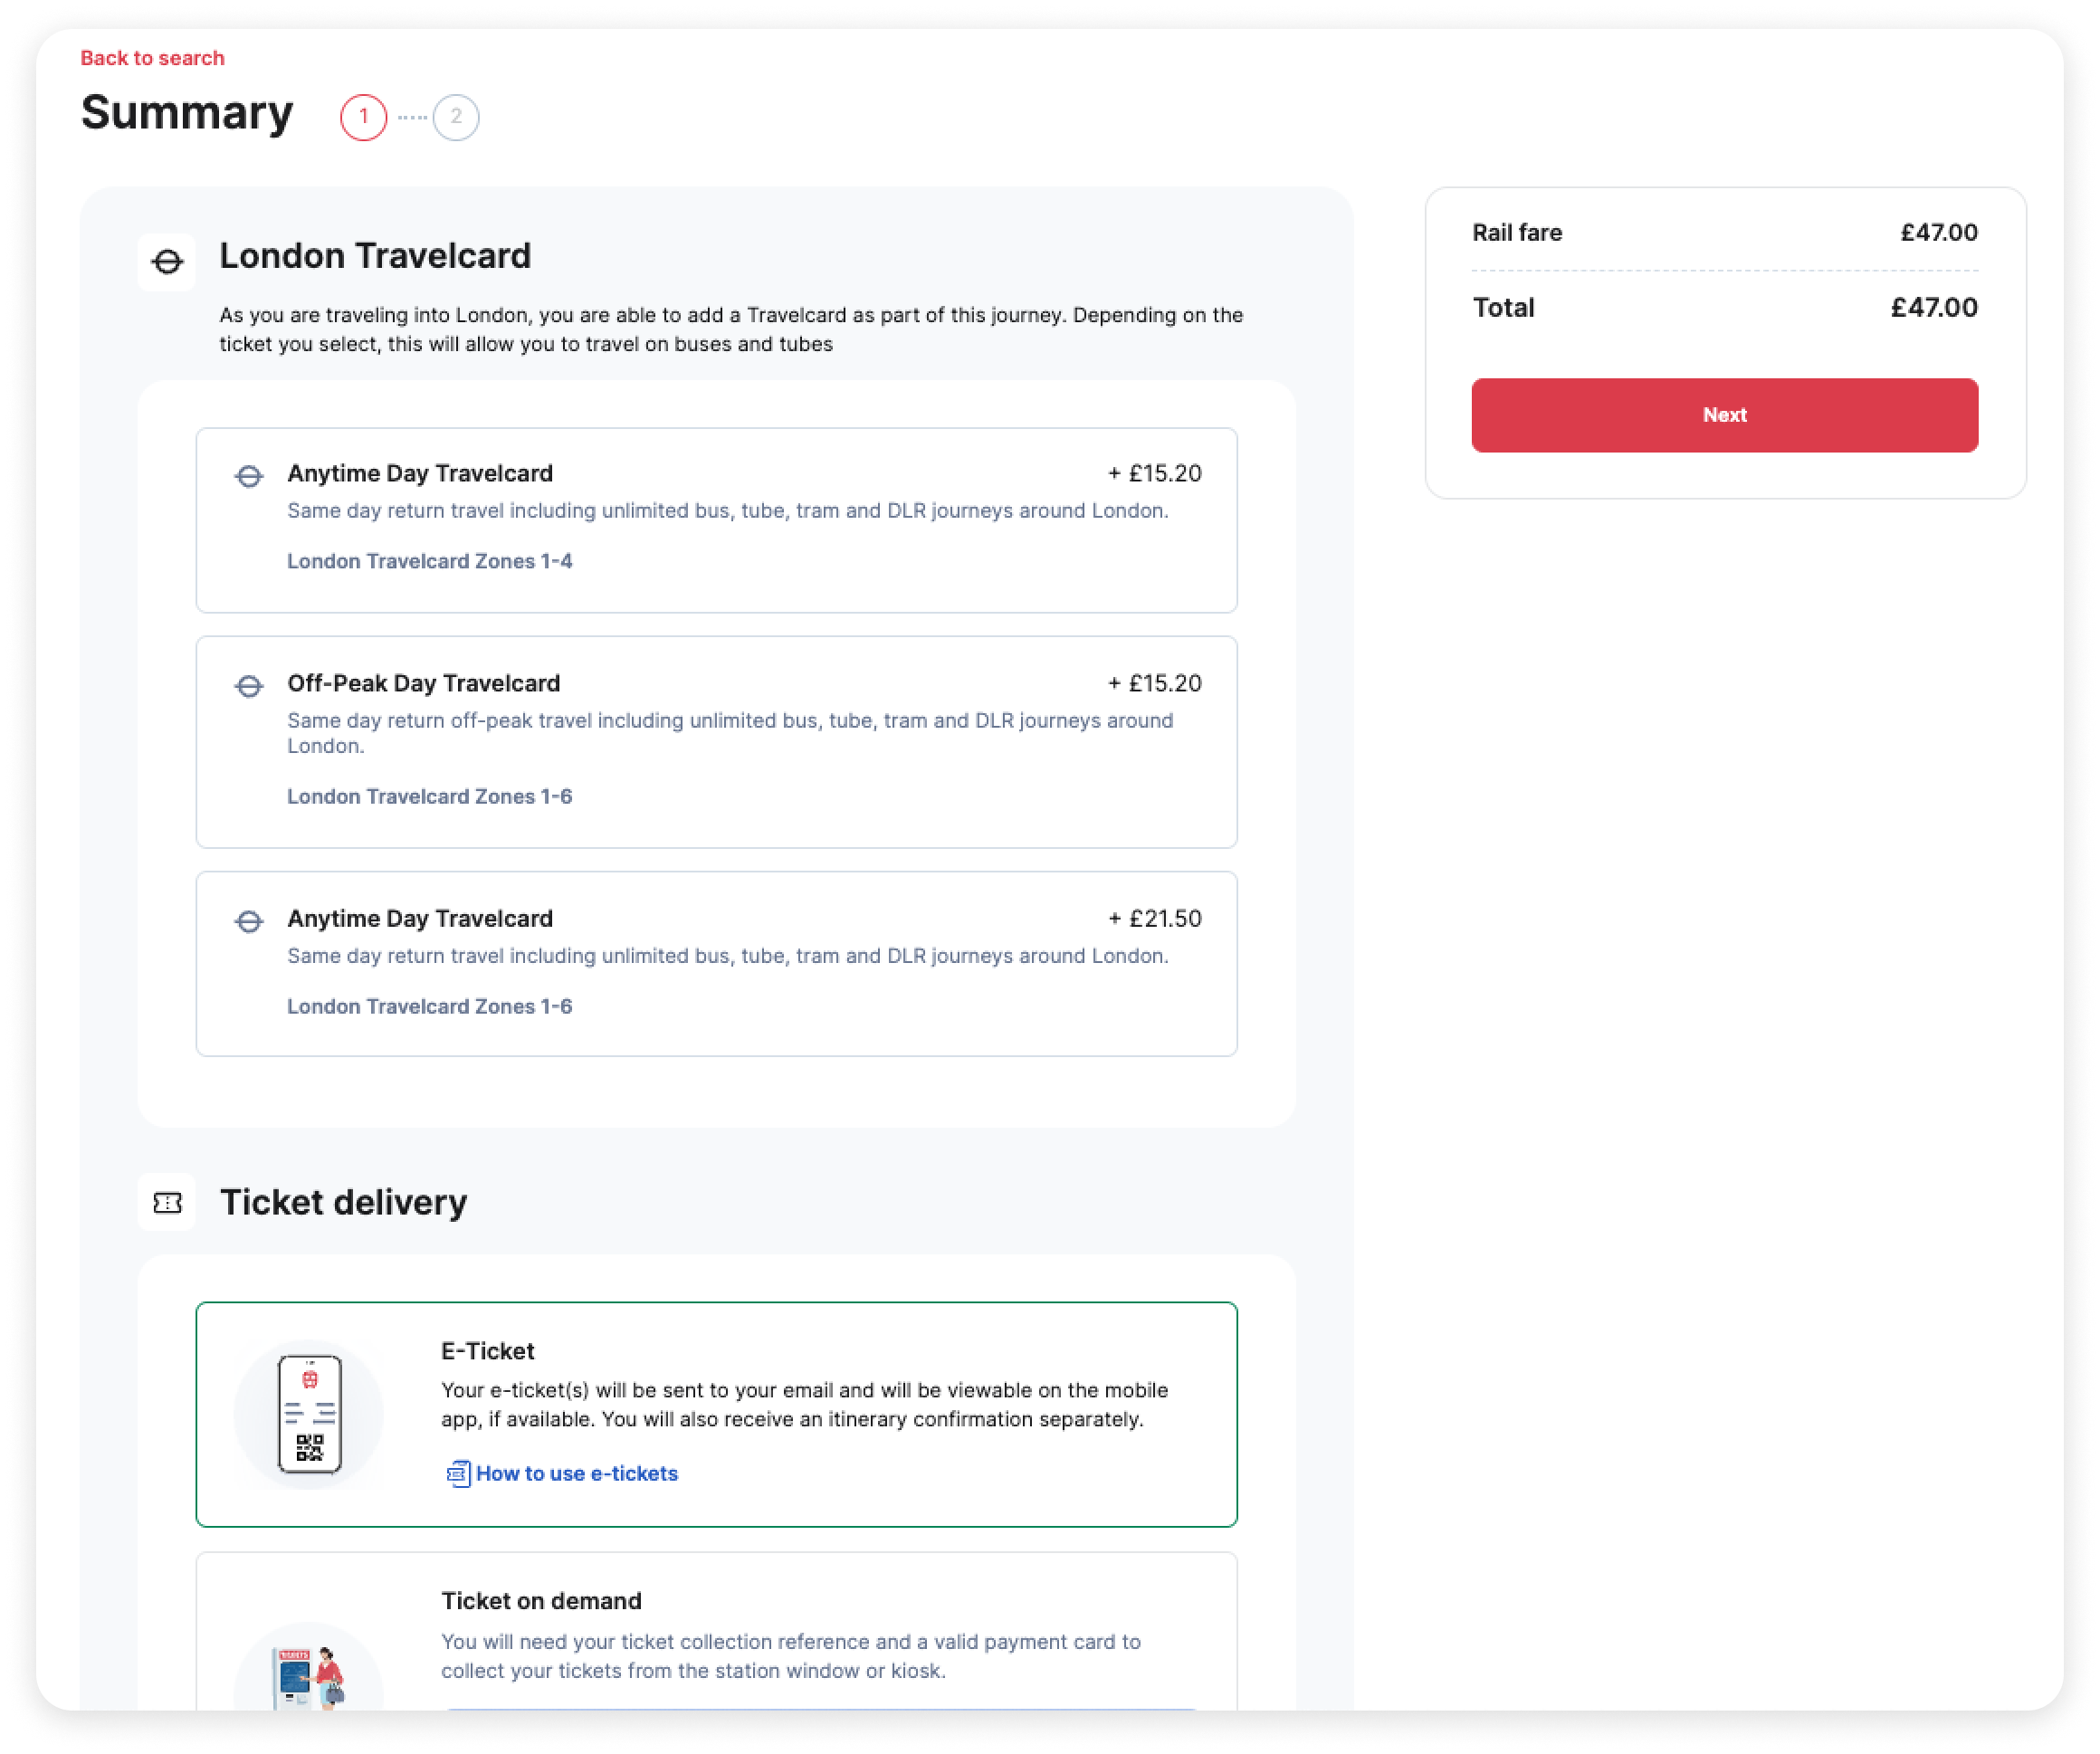Click the Rail fare £47.00 row
Screen dimensions: 2100x1754
click(1724, 233)
